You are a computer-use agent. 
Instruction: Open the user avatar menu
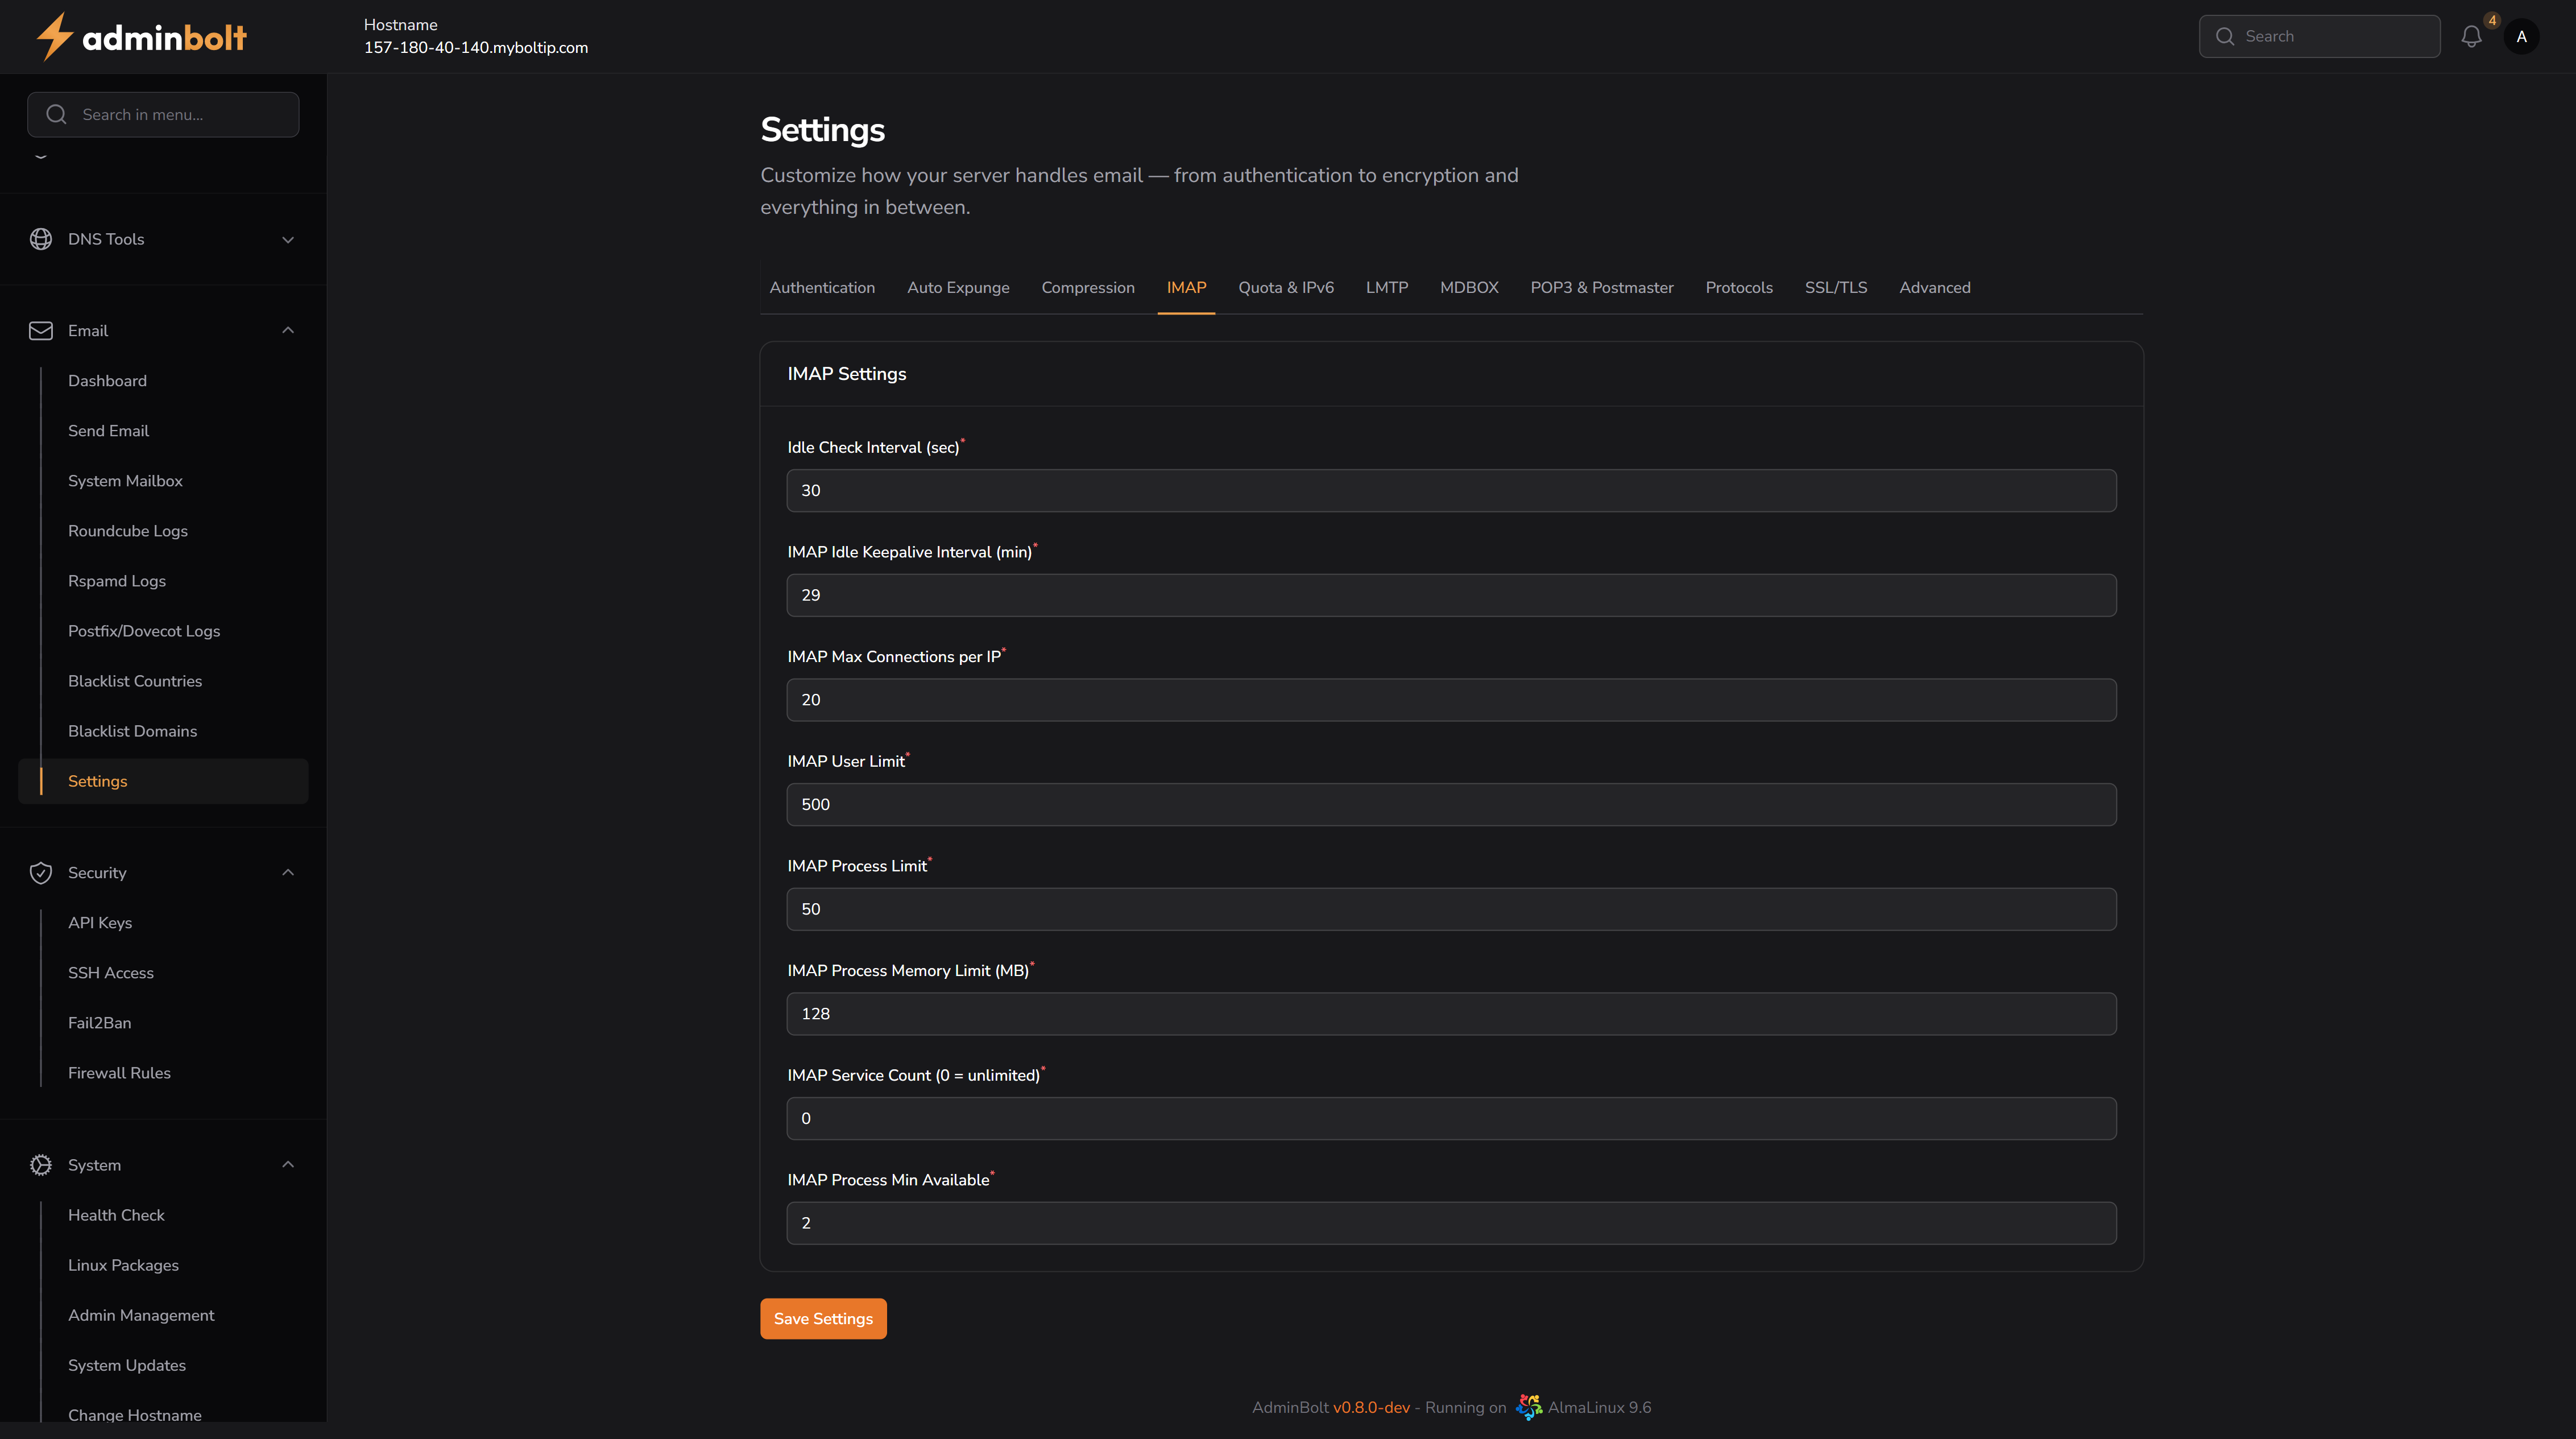pos(2521,37)
